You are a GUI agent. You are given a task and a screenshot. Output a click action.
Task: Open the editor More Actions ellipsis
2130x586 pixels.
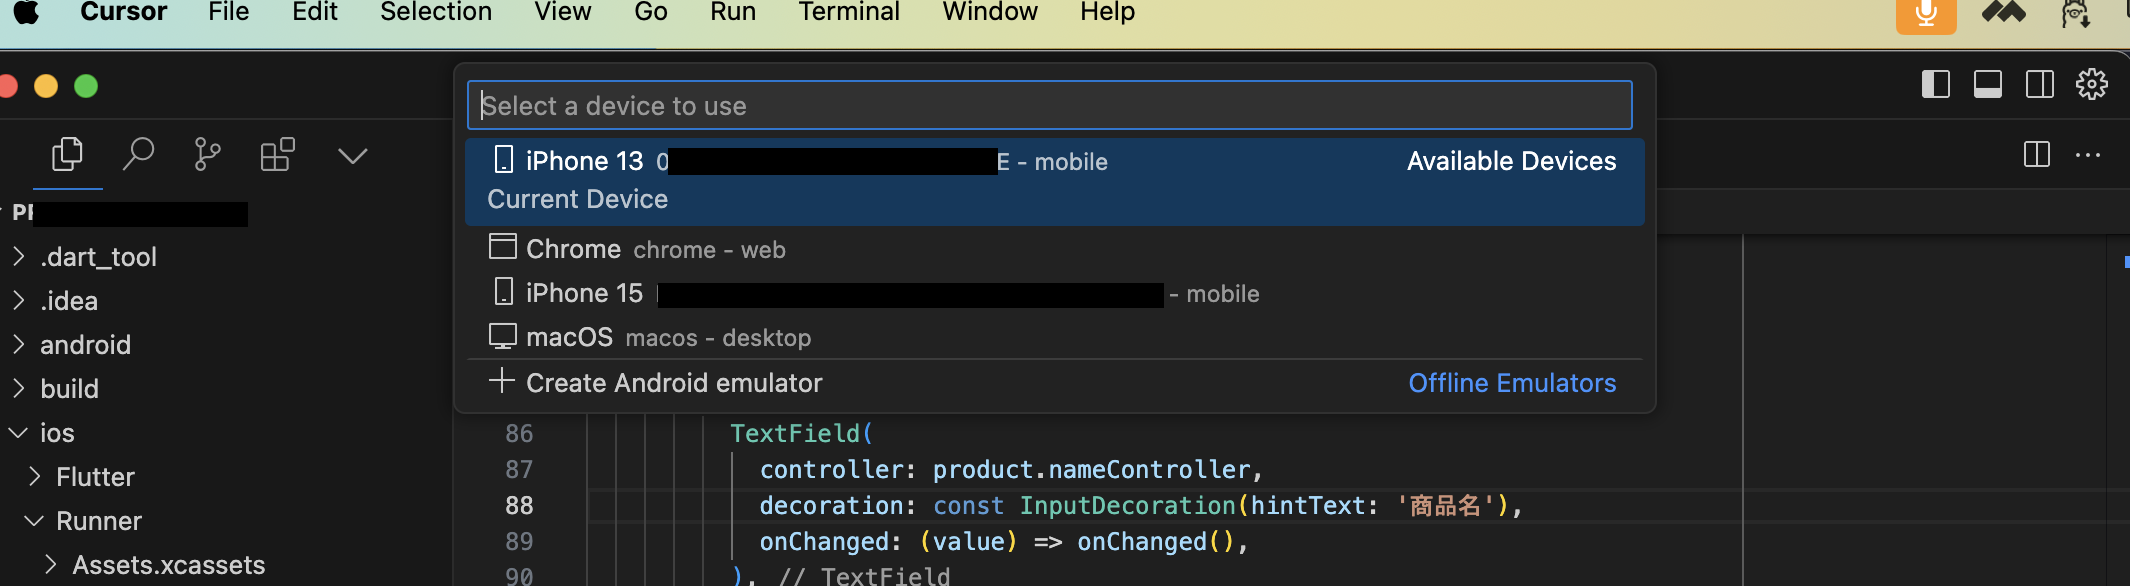pos(2088,155)
